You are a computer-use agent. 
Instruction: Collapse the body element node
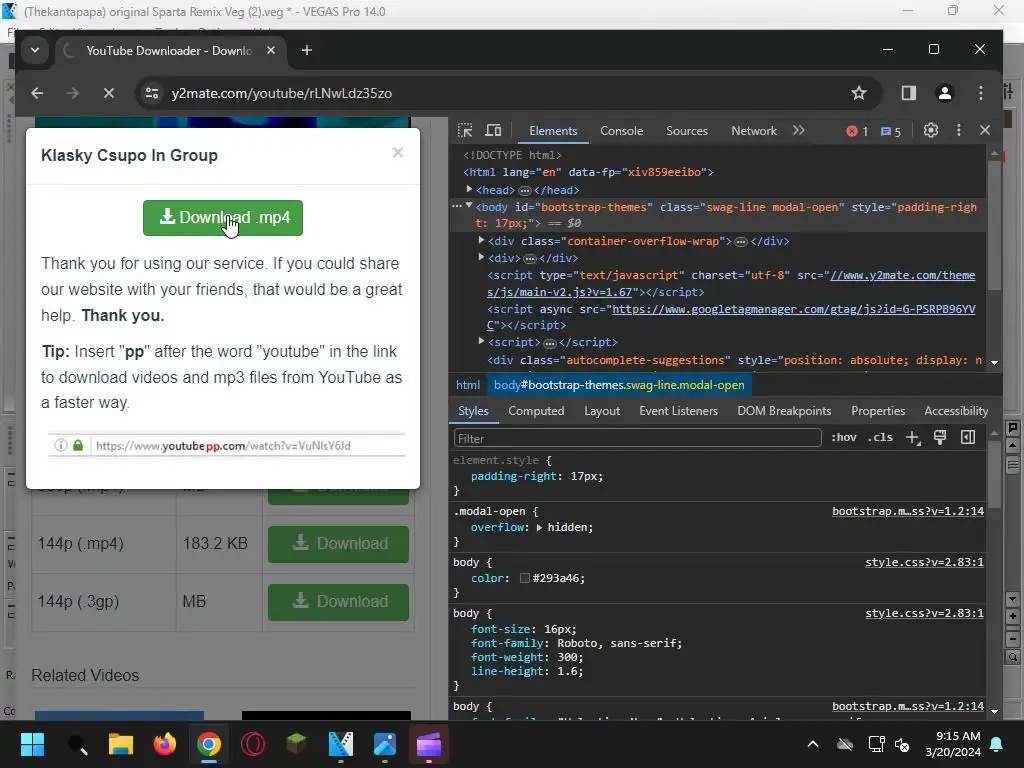(x=469, y=206)
